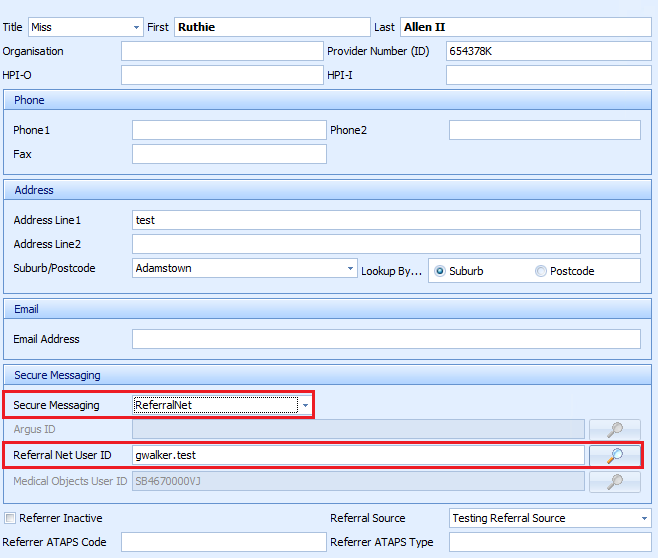This screenshot has width=658, height=558.
Task: Expand the Suburb/Postcode dropdown showing Adamstown
Action: tap(350, 268)
